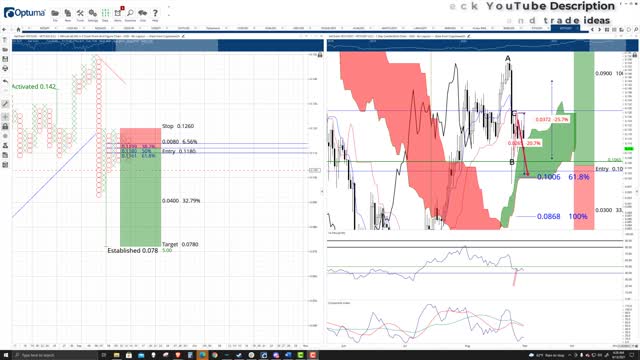Viewport: 640px width, 360px height.
Task: Show previous tabs with the left chevron
Action: coord(592,29)
